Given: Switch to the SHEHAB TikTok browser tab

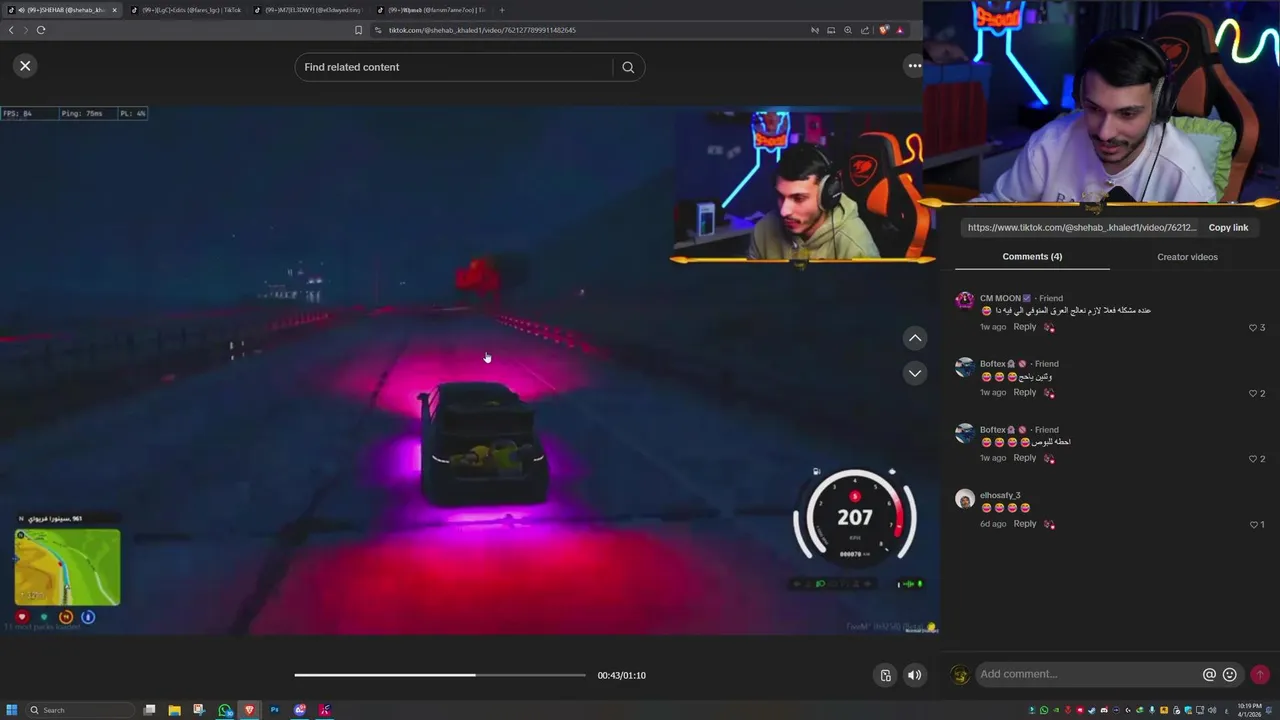Looking at the screenshot, I should point(62,10).
